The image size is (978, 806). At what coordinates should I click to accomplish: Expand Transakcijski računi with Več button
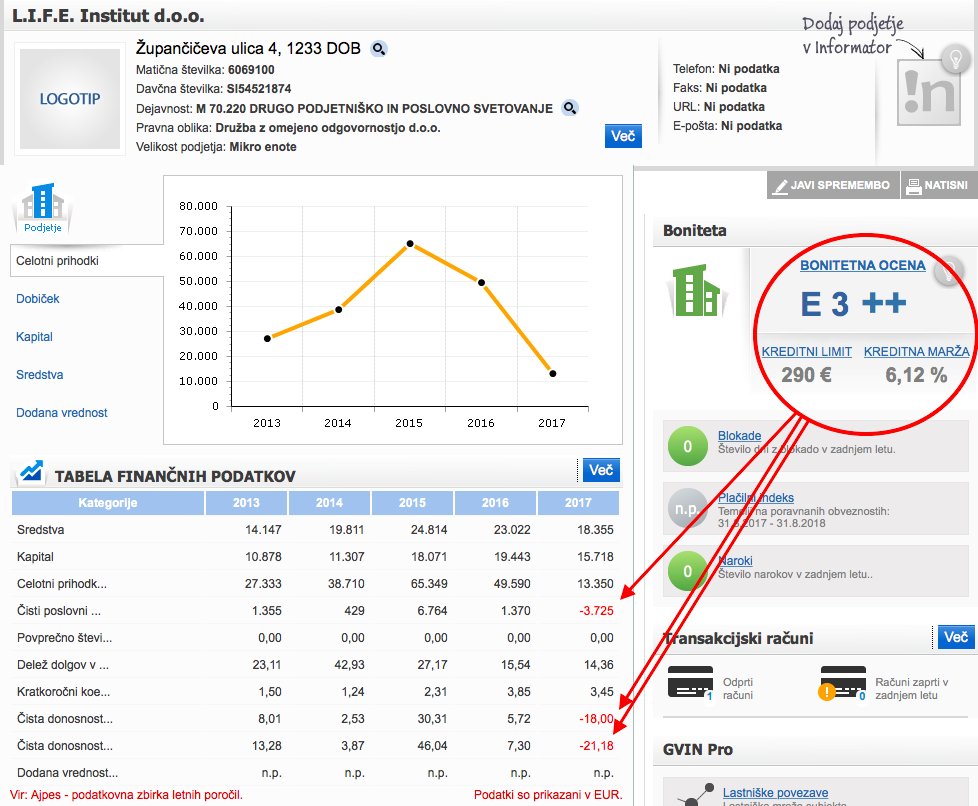[x=953, y=637]
